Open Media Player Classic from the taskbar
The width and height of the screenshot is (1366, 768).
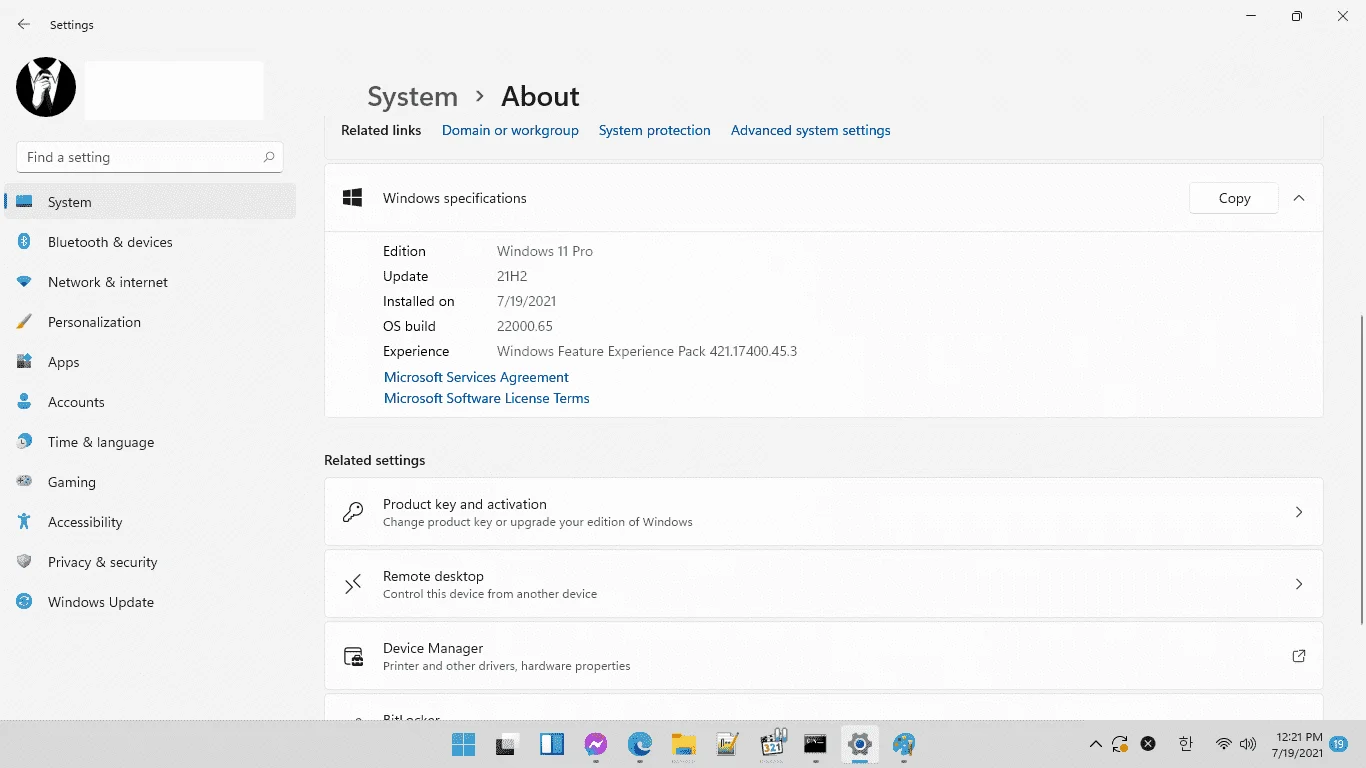[x=773, y=743]
